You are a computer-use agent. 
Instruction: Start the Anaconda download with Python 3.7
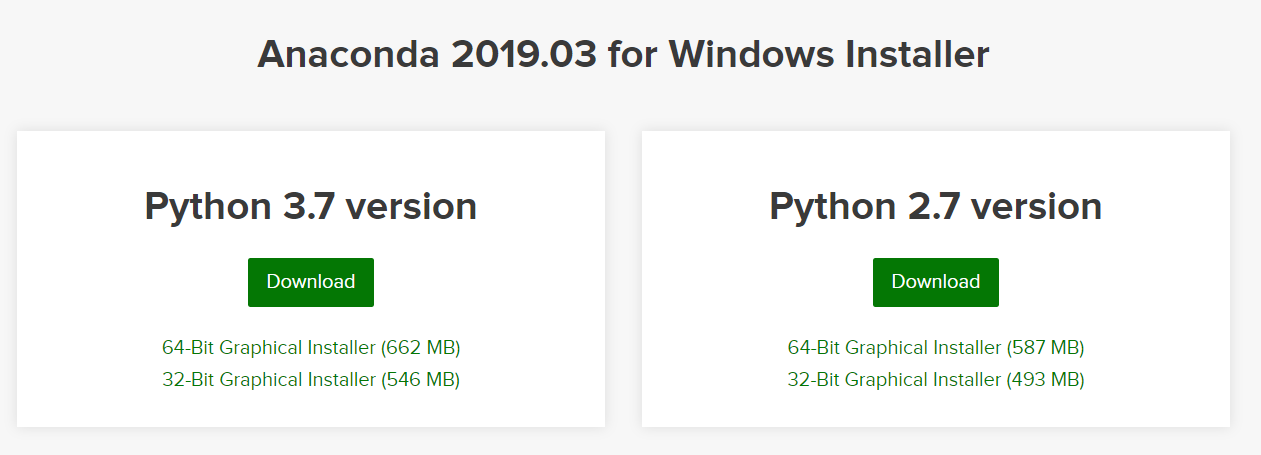click(310, 282)
